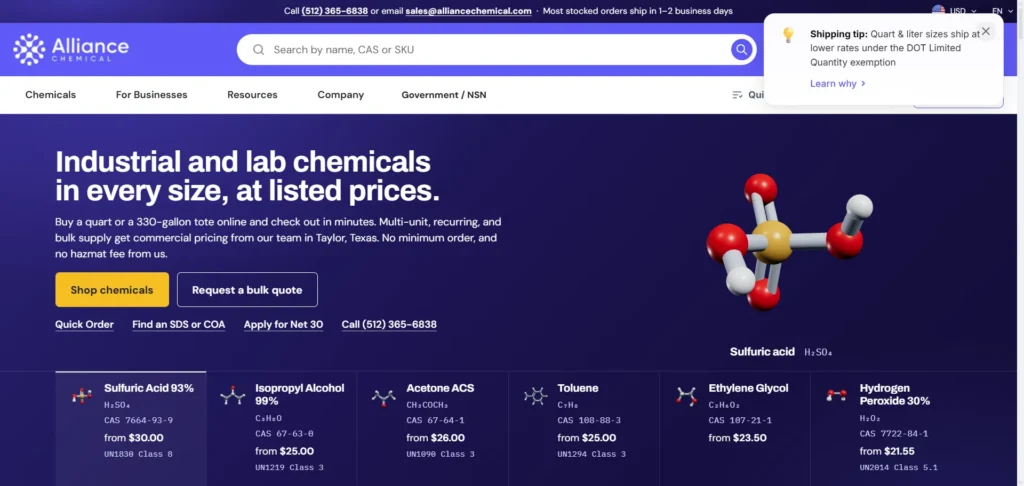The height and width of the screenshot is (486, 1024).
Task: Click Request a bulk quote button
Action: [x=247, y=289]
